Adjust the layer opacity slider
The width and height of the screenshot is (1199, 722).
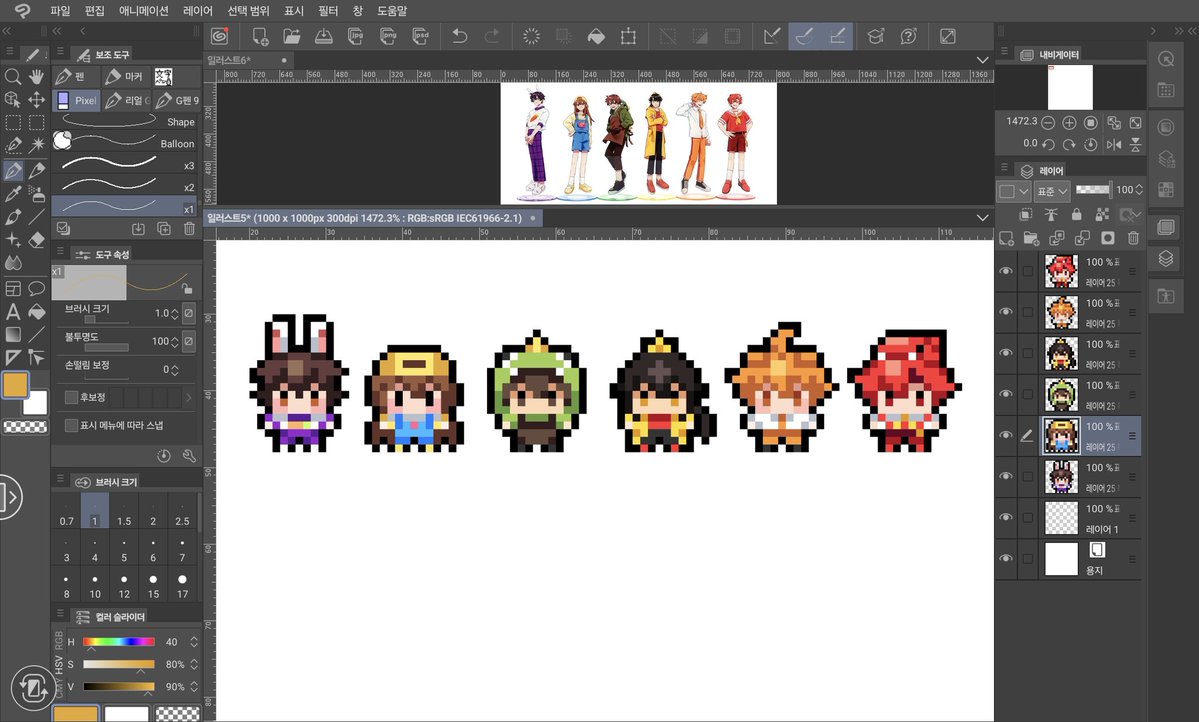(x=1093, y=190)
